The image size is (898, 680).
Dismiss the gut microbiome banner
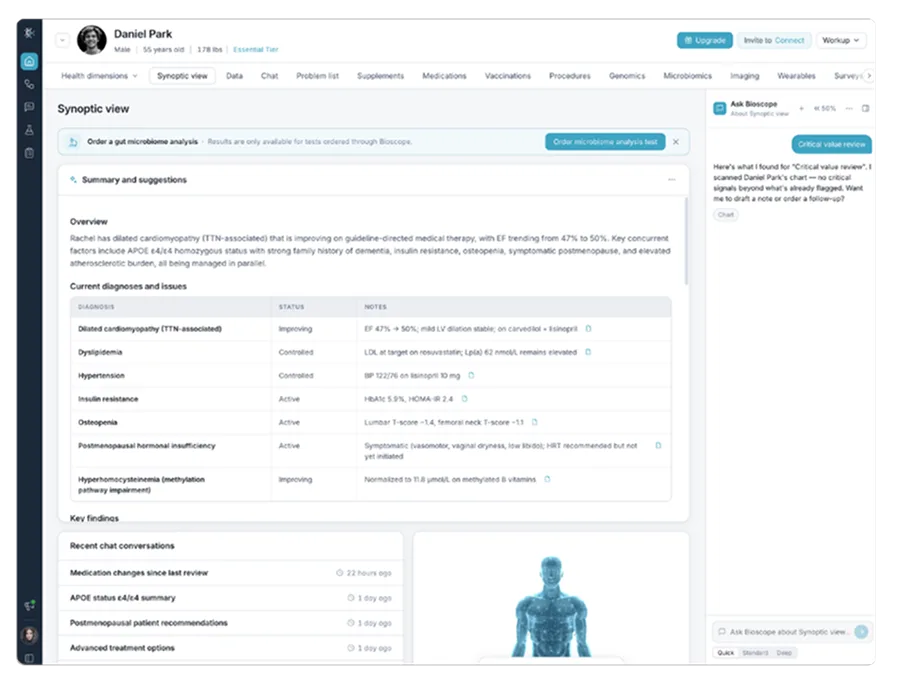[x=676, y=142]
